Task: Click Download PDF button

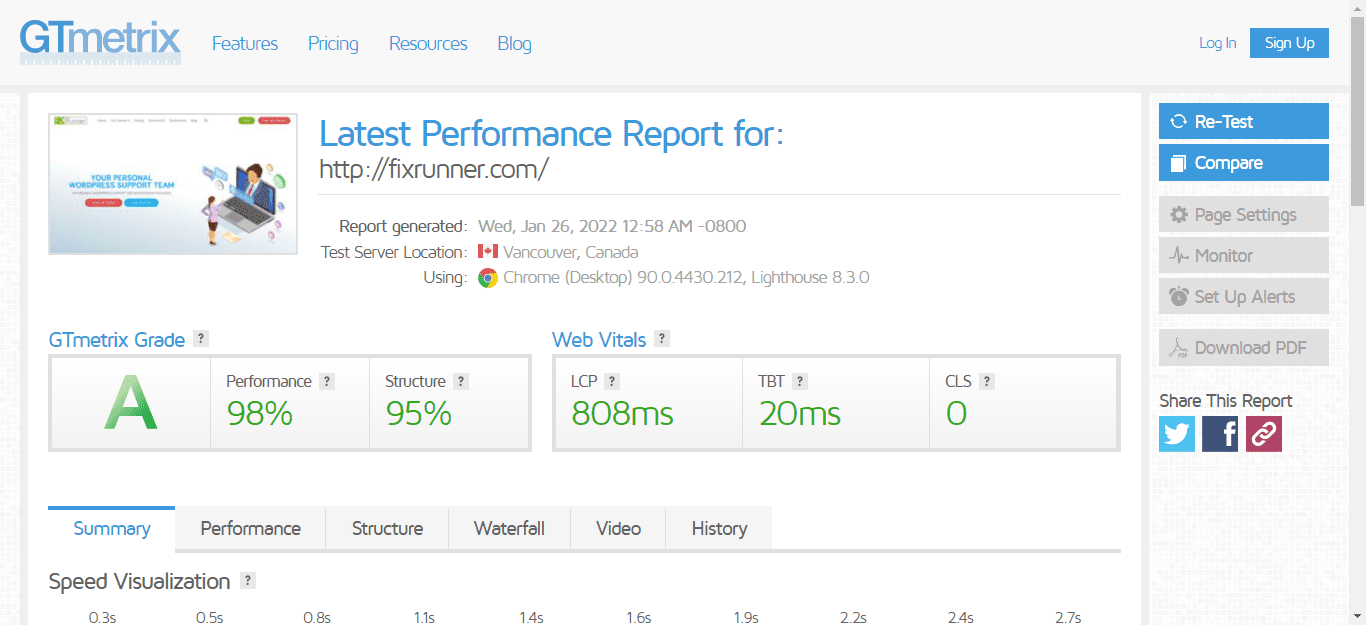Action: click(1244, 348)
